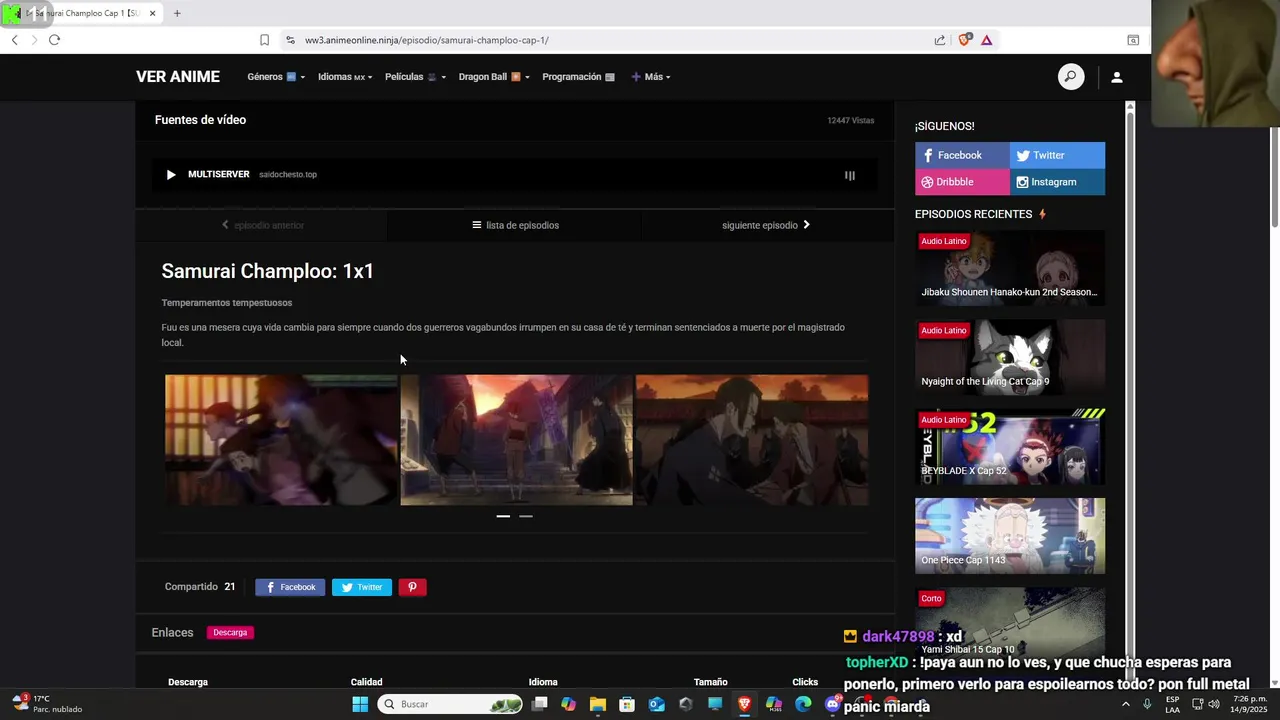
Task: Follow on Twitter in sidebar
Action: coord(1057,155)
